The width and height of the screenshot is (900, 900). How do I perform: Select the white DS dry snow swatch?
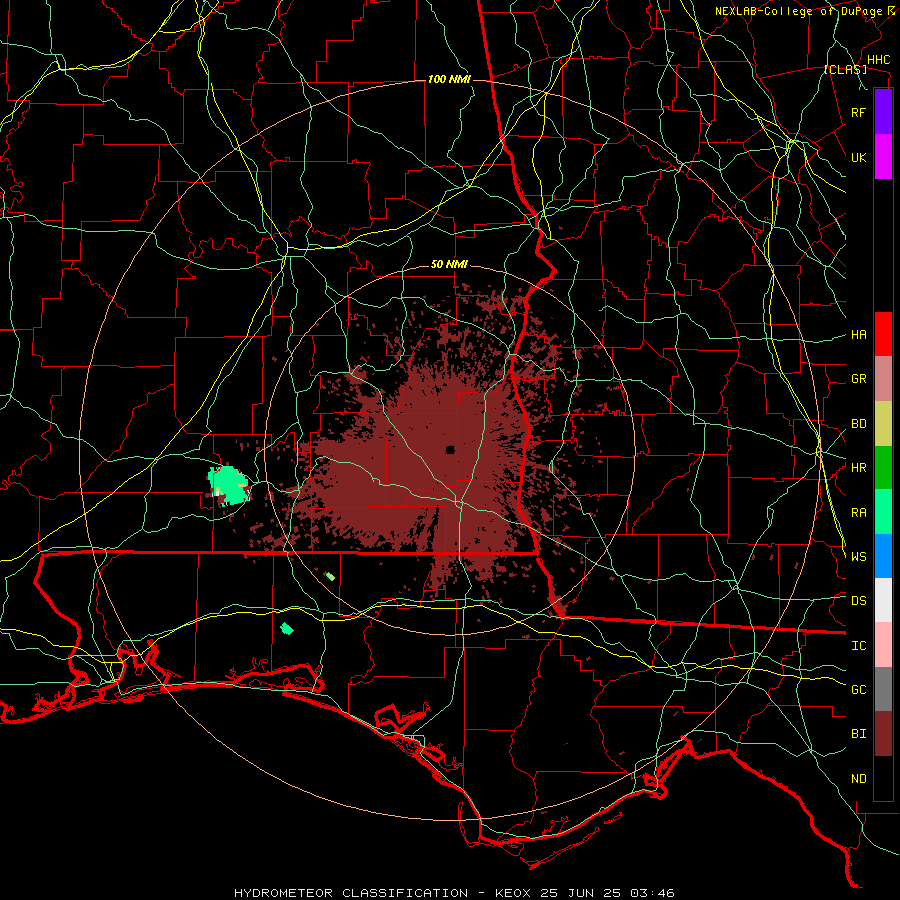(x=883, y=600)
